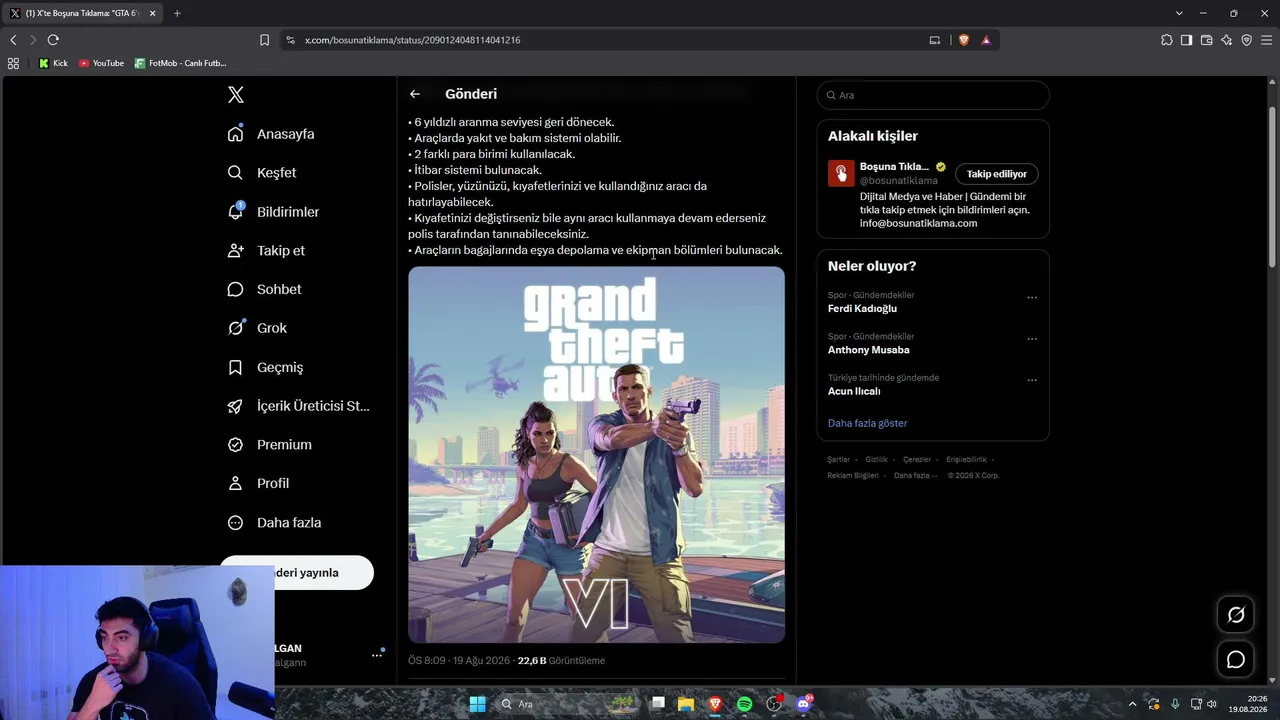Click the address bar URL
Viewport: 1280px width, 720px height.
(412, 40)
